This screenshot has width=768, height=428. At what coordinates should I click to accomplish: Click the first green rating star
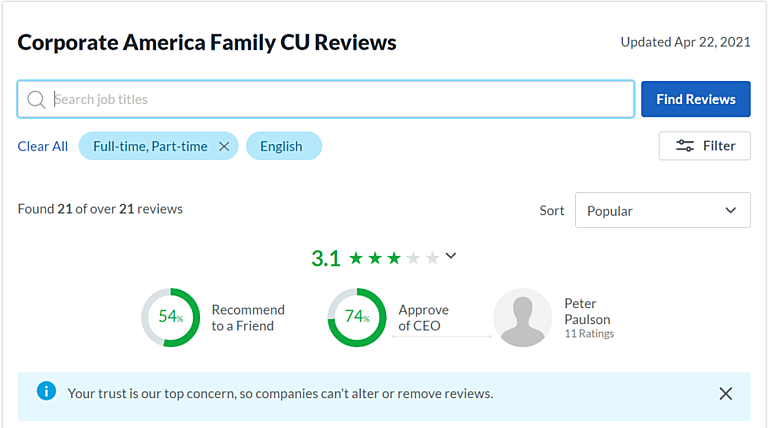point(356,258)
